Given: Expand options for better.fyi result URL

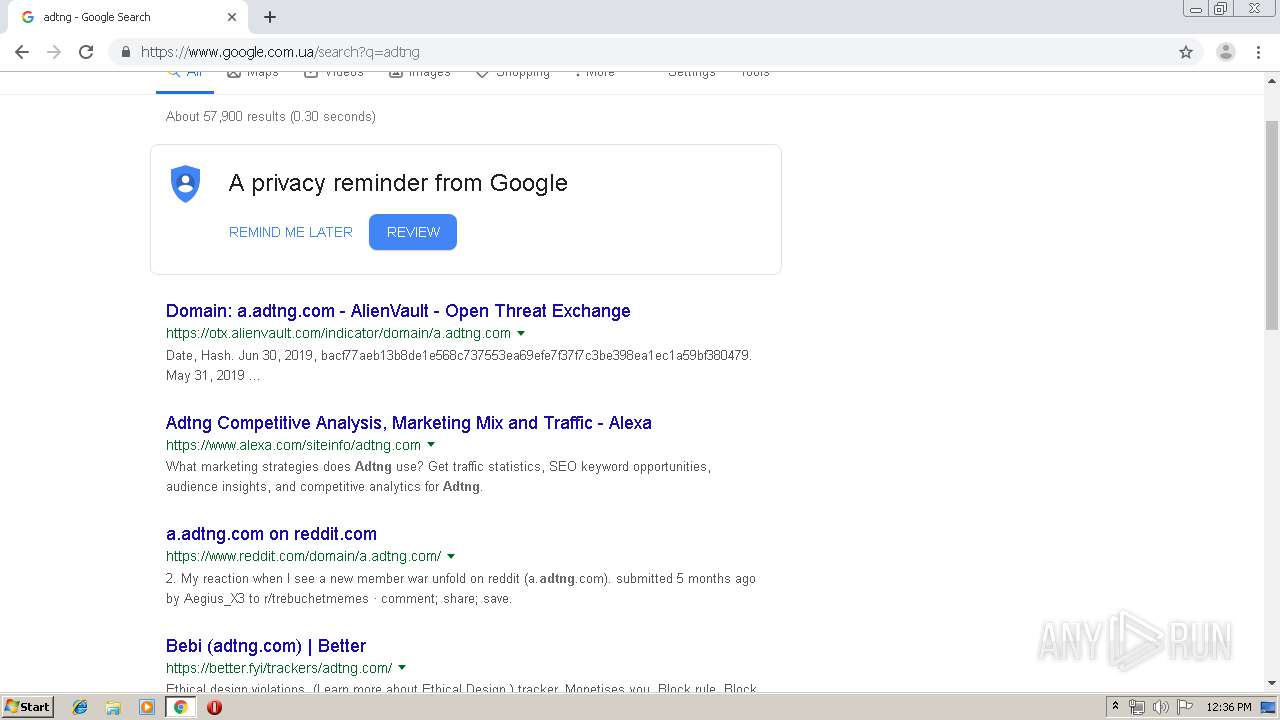Looking at the screenshot, I should tap(402, 668).
